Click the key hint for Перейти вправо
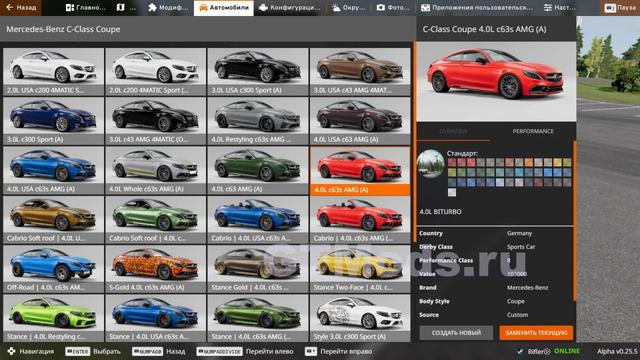640x360 pixels. coord(311,351)
